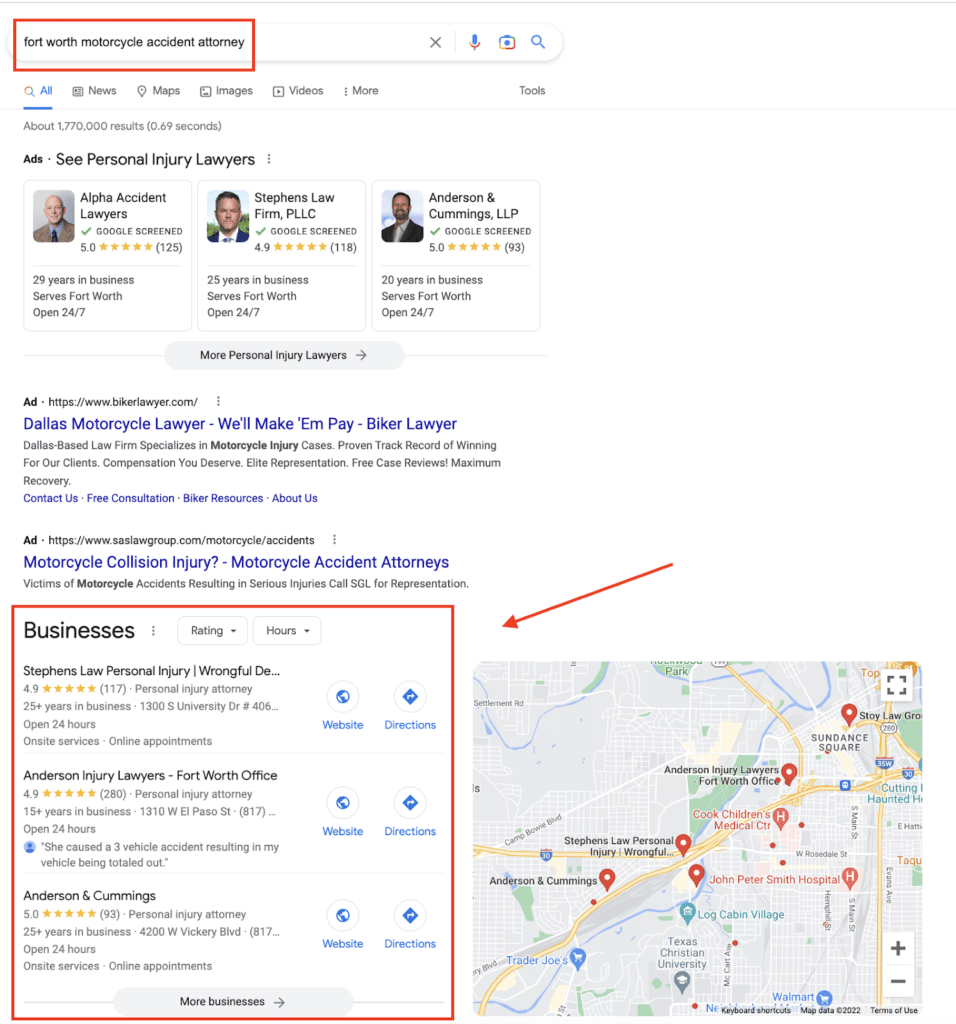Open the Hours filter dropdown
Image resolution: width=956 pixels, height=1024 pixels.
tap(287, 631)
